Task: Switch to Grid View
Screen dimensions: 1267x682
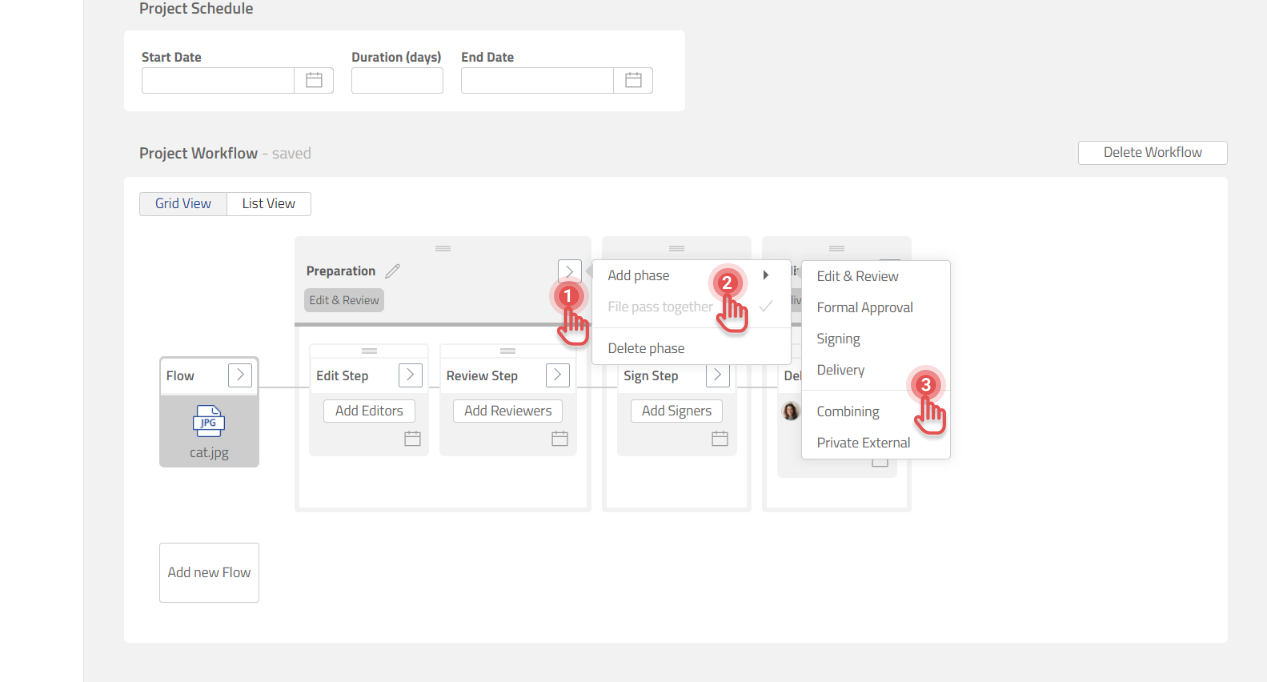Action: 183,203
